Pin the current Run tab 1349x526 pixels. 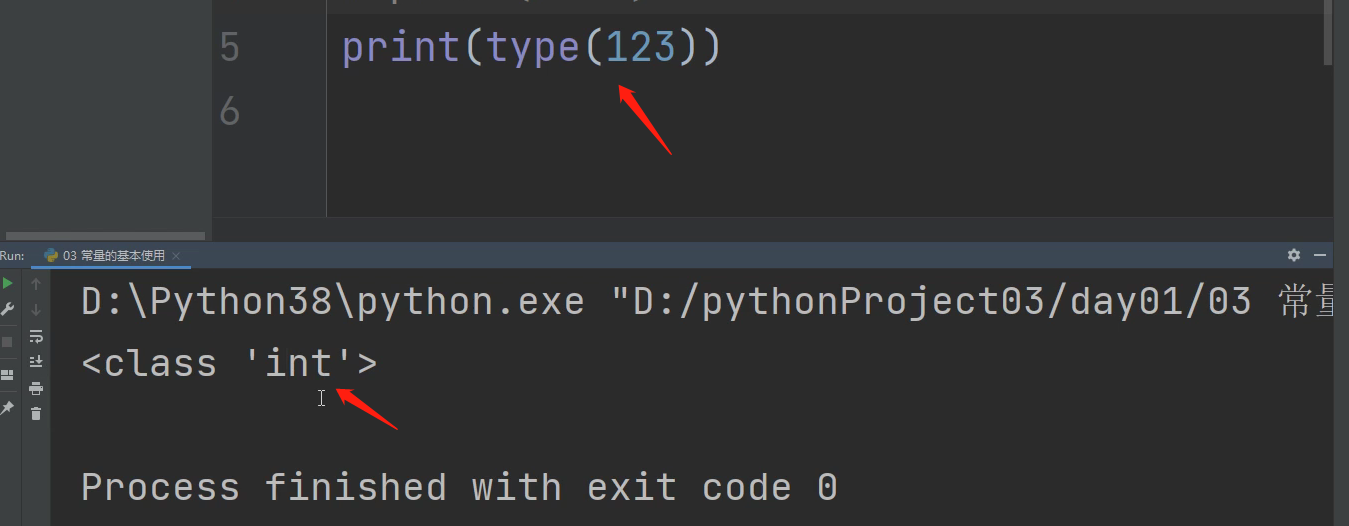coord(8,408)
